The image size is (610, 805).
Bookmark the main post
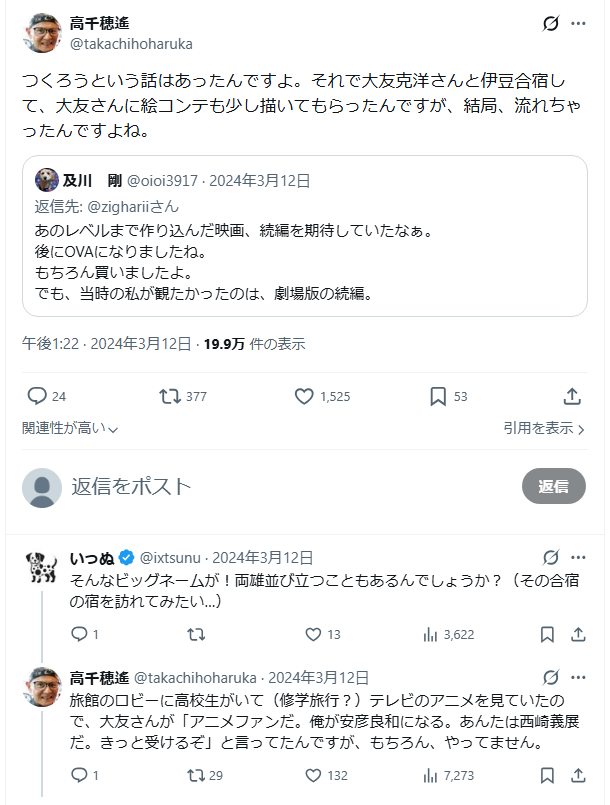437,396
